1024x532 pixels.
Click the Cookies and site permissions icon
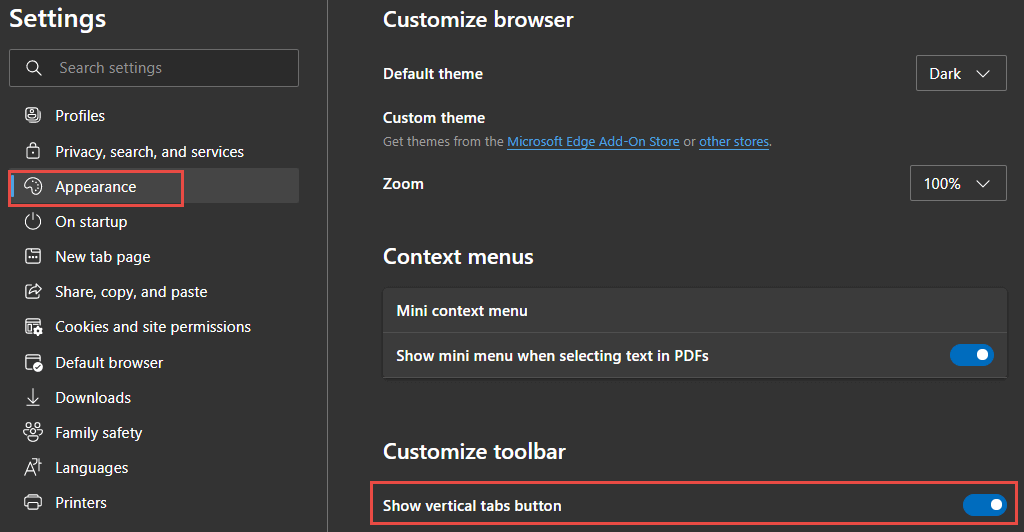33,327
